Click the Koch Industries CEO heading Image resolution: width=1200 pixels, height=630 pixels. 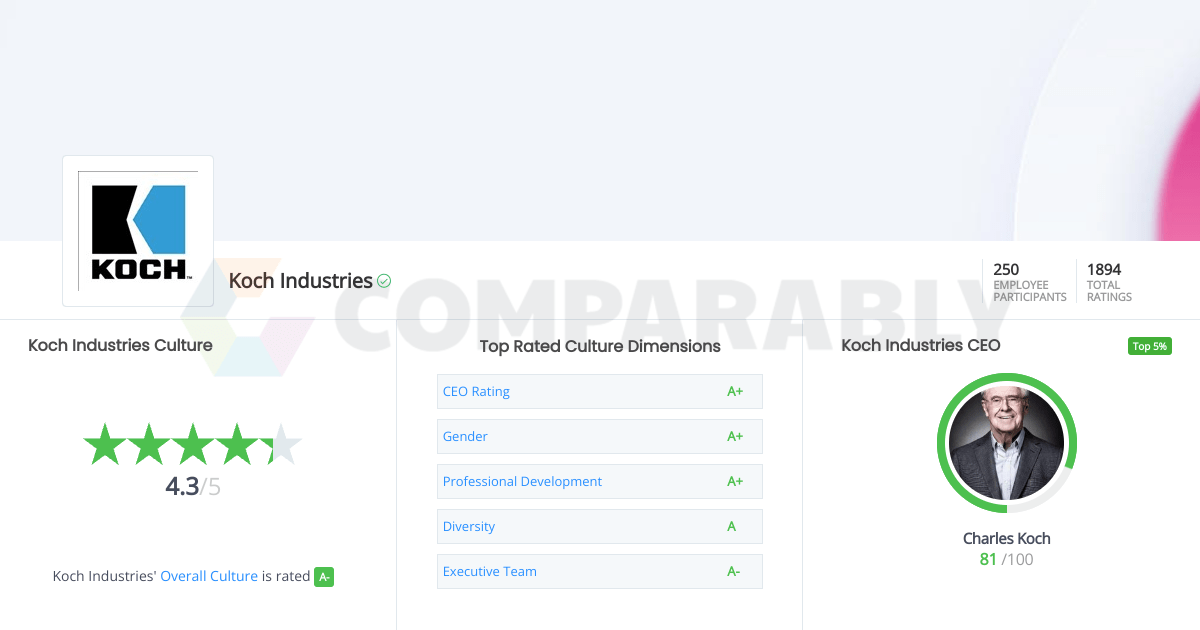(x=921, y=345)
